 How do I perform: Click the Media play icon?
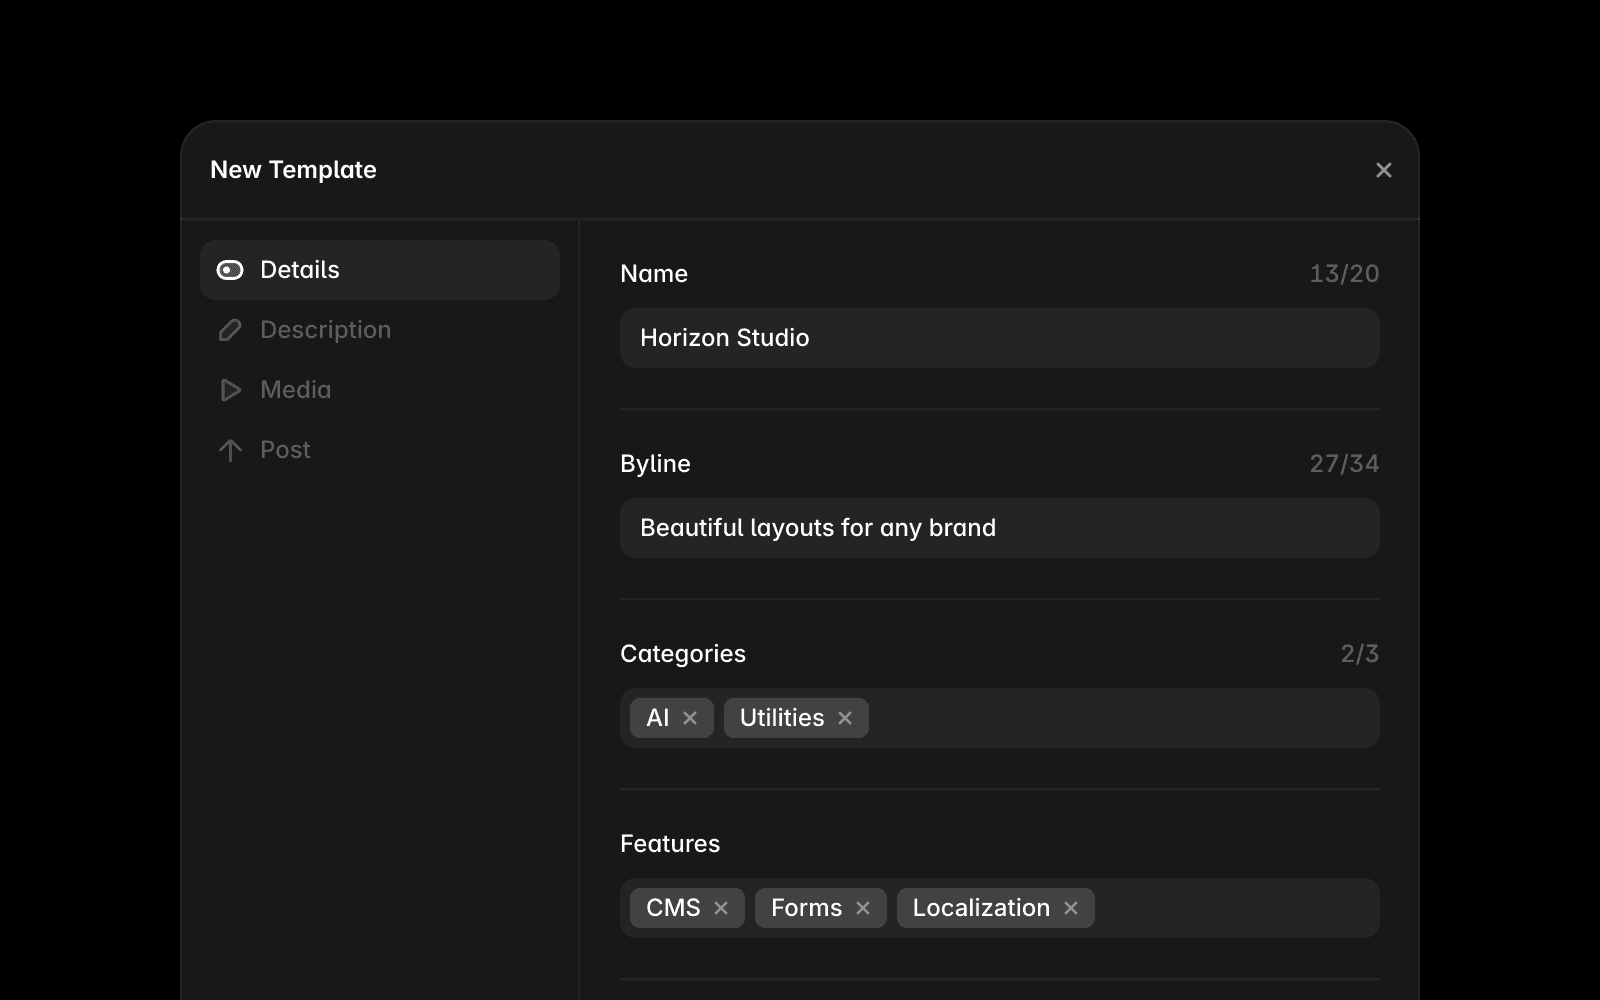230,390
